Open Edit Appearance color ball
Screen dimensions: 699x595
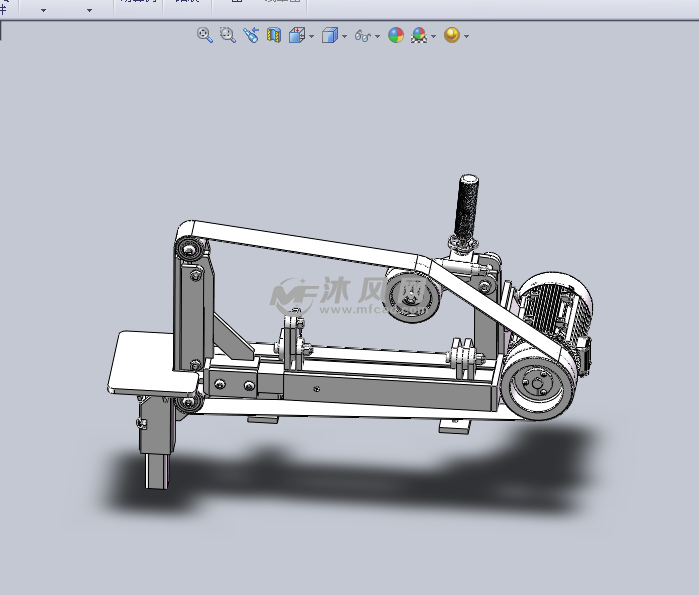coord(396,35)
